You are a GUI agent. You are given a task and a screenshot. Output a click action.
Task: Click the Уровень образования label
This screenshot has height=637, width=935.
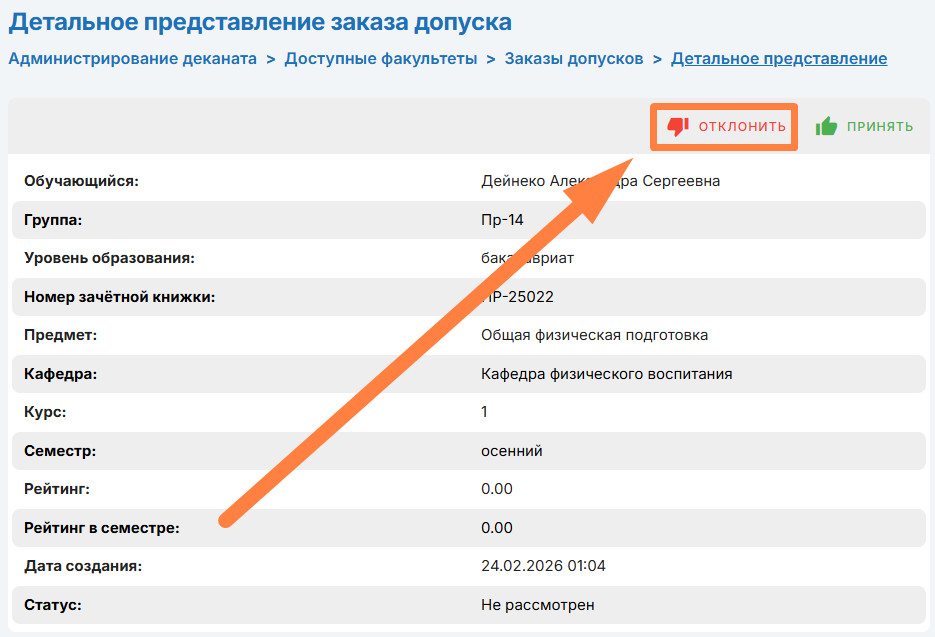[109, 258]
